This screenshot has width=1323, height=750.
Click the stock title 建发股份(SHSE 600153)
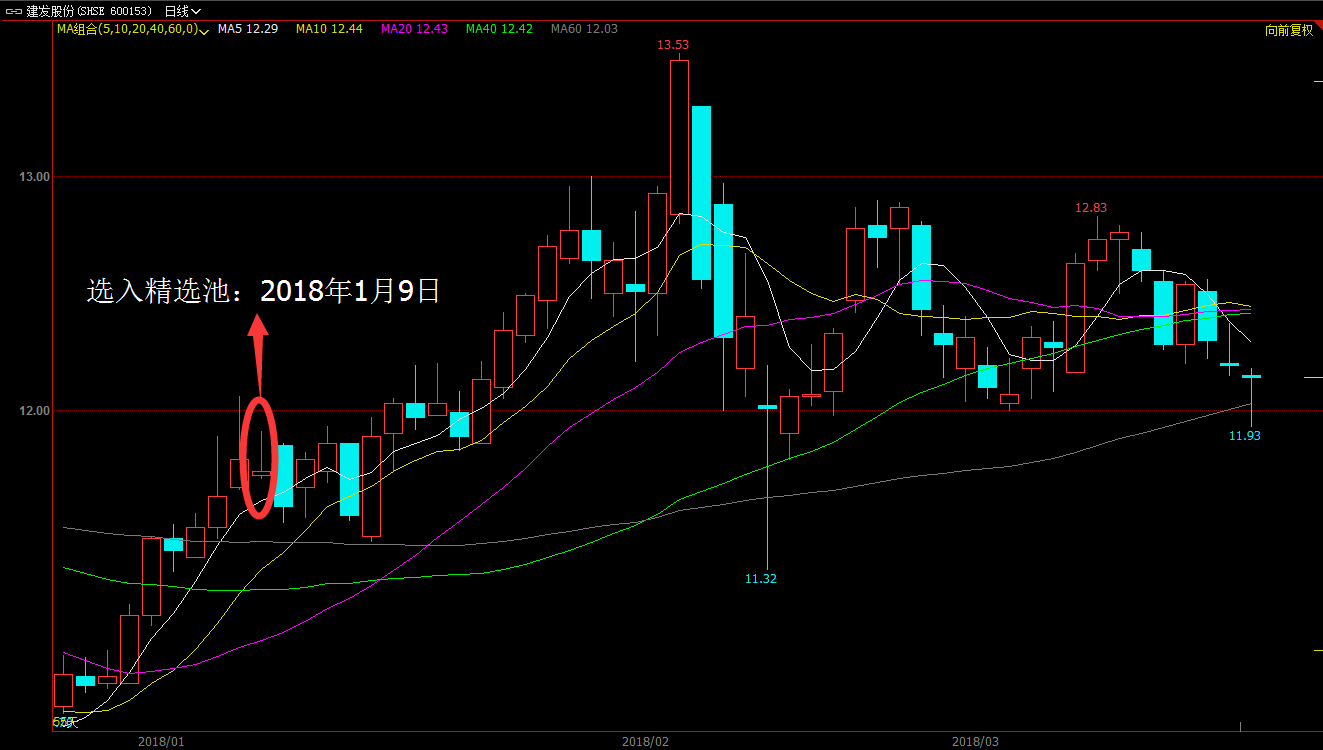(89, 11)
